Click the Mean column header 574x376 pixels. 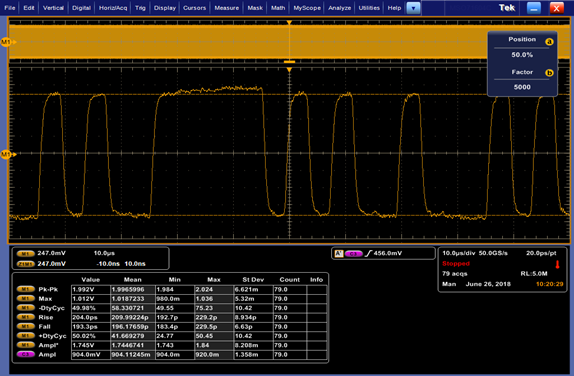tap(133, 280)
